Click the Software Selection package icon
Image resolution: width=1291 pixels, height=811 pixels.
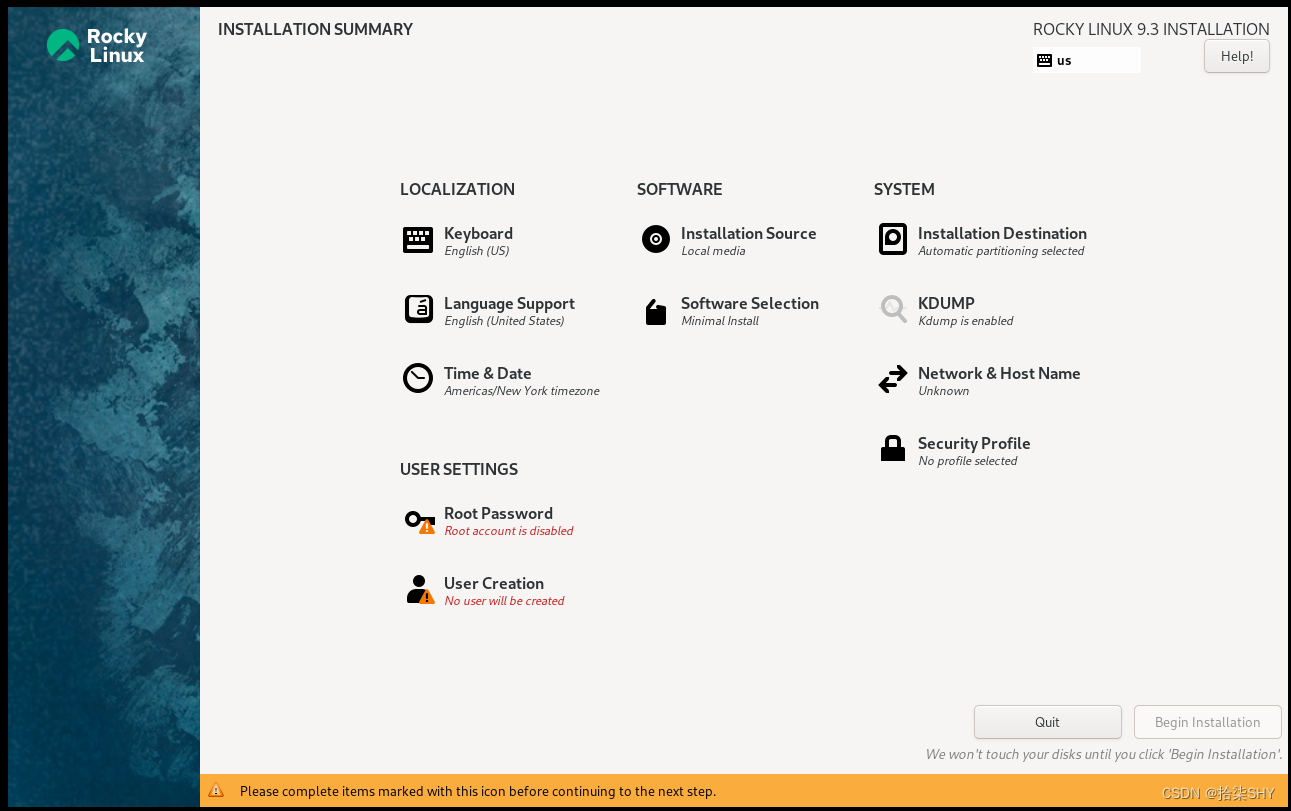coord(656,312)
